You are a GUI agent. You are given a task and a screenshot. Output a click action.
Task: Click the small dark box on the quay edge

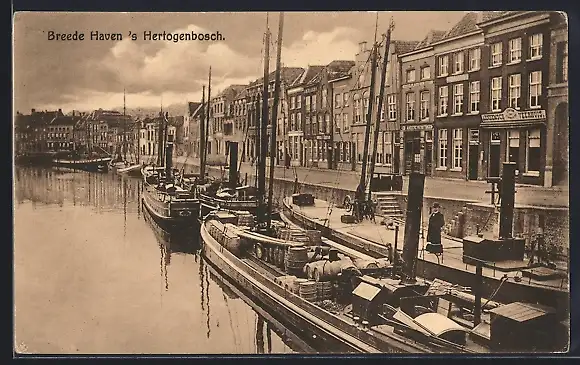click(x=303, y=199)
